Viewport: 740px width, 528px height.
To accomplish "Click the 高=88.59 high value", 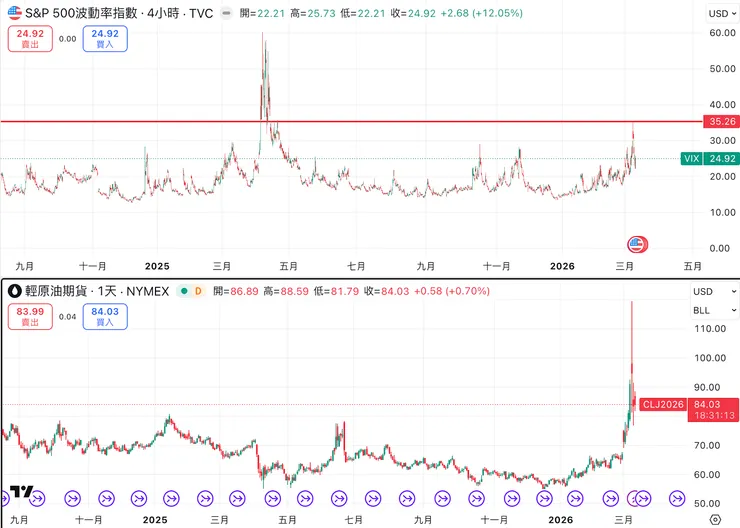I will click(286, 291).
